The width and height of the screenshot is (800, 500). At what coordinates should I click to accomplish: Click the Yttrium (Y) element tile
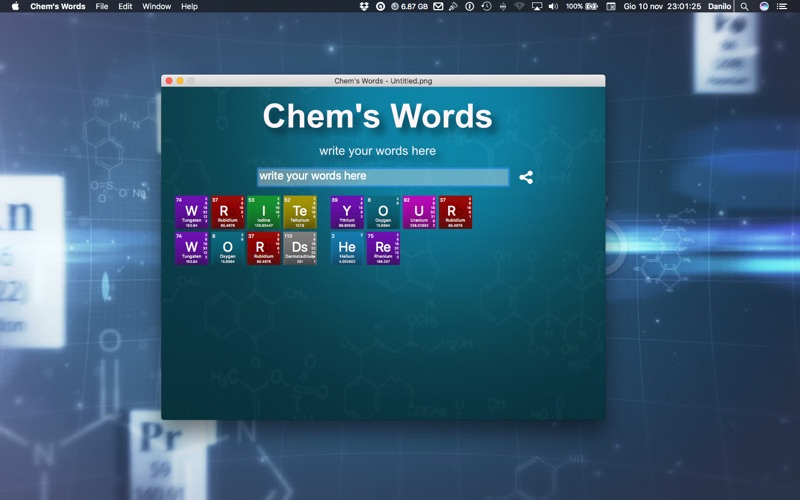coord(347,212)
